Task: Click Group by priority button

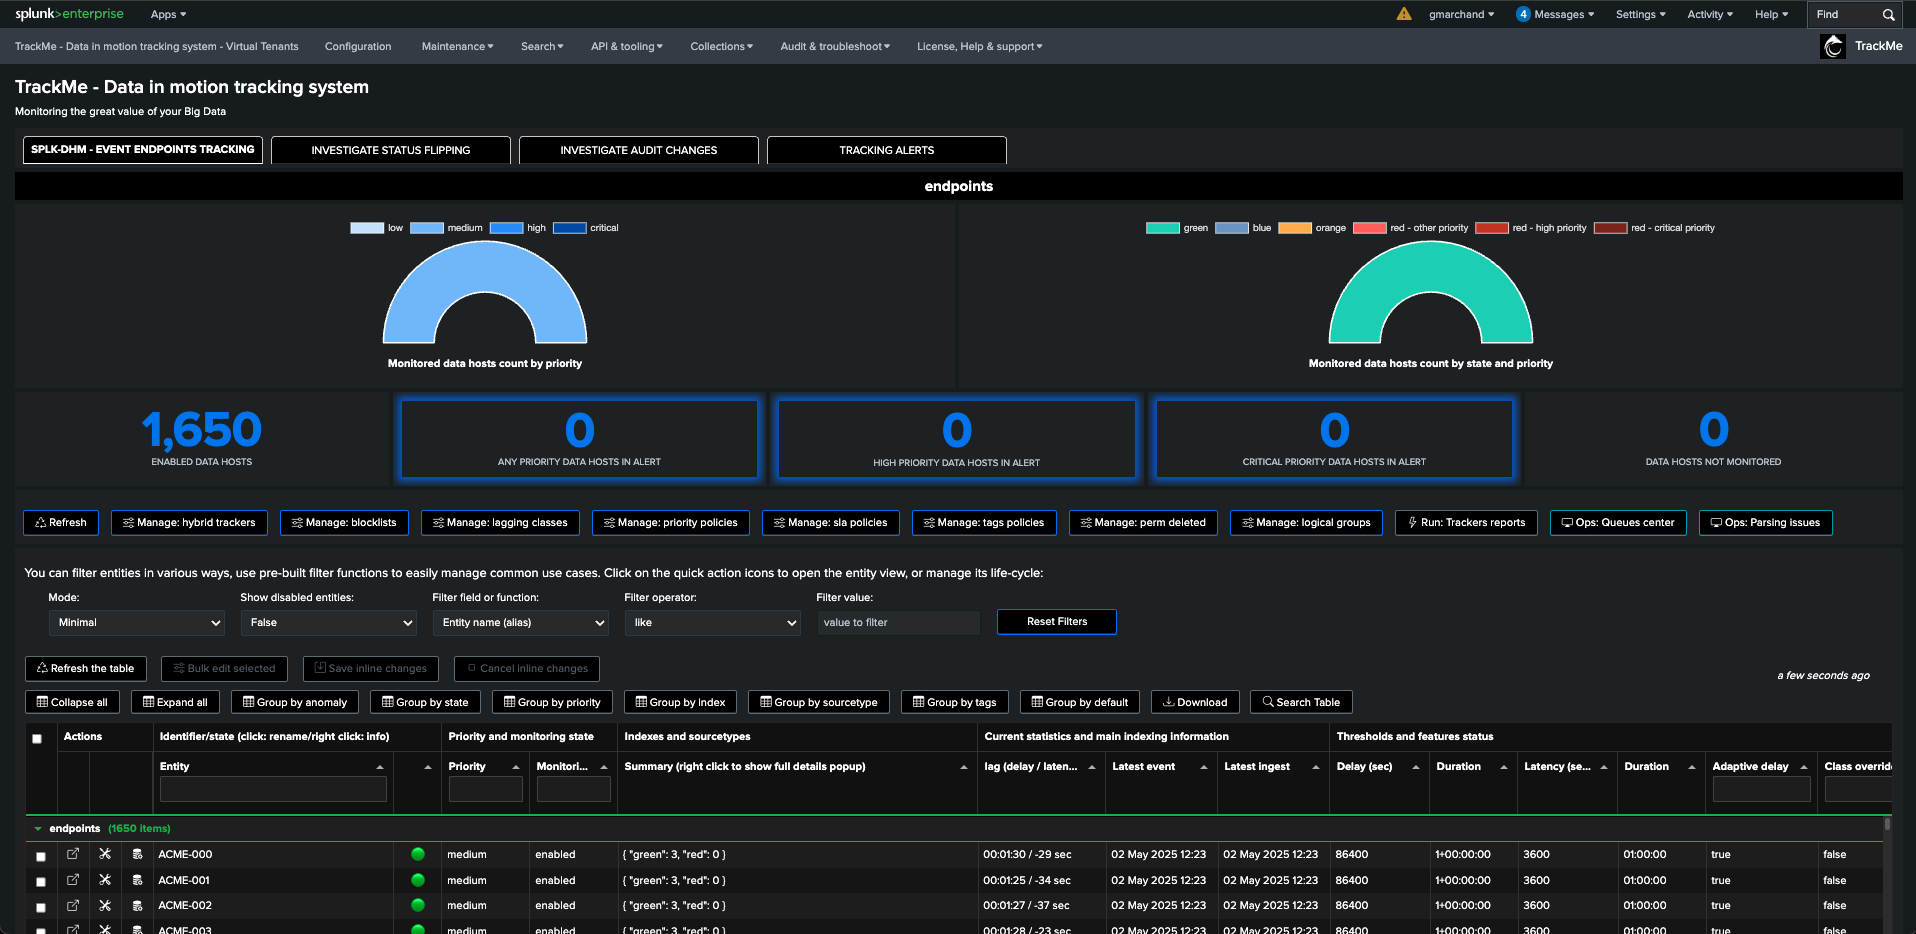Action: point(553,702)
